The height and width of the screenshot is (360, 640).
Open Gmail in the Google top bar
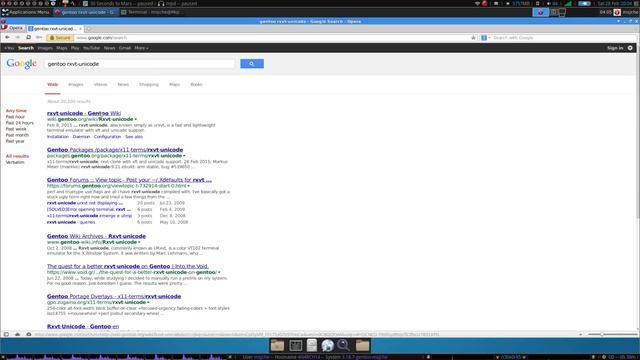125,48
